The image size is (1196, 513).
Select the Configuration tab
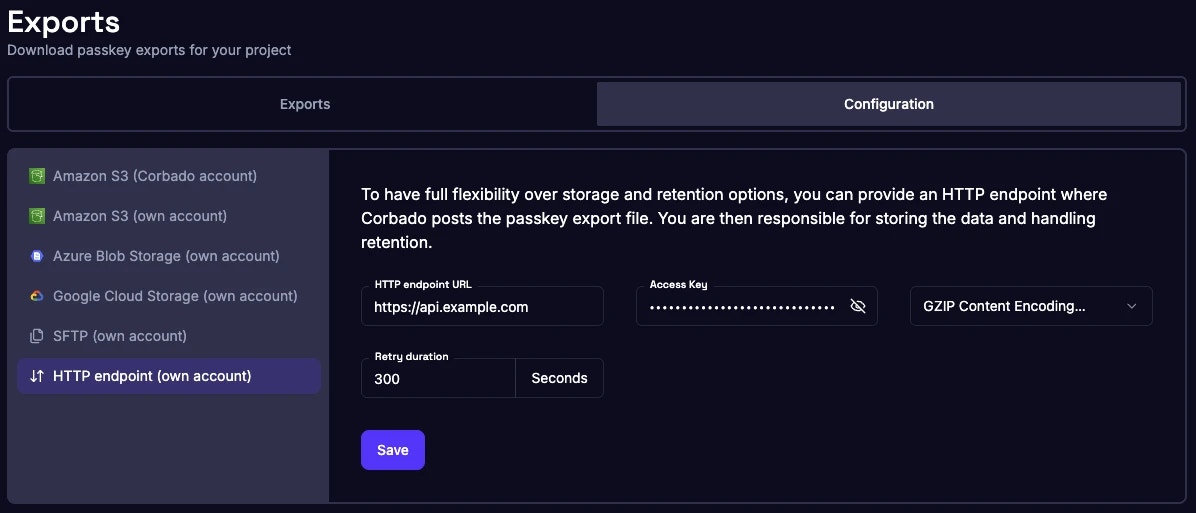[888, 104]
